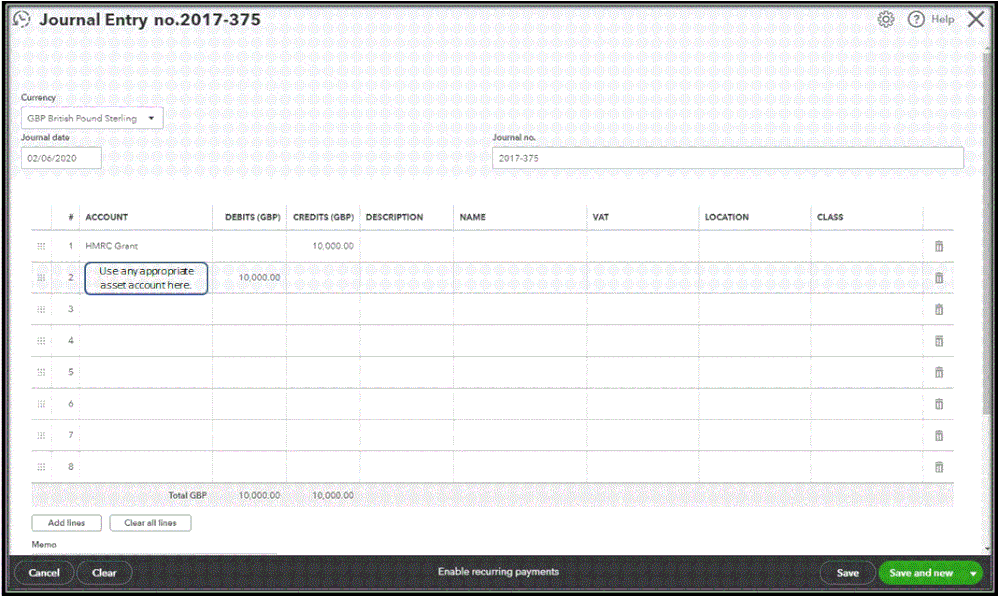
Task: Expand the Save and new arrow
Action: pos(973,573)
